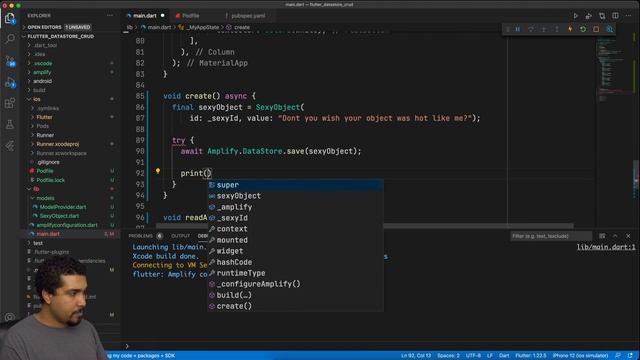This screenshot has height=360, width=640.
Task: Switch to the Podfile editor tab
Action: pyautogui.click(x=191, y=16)
